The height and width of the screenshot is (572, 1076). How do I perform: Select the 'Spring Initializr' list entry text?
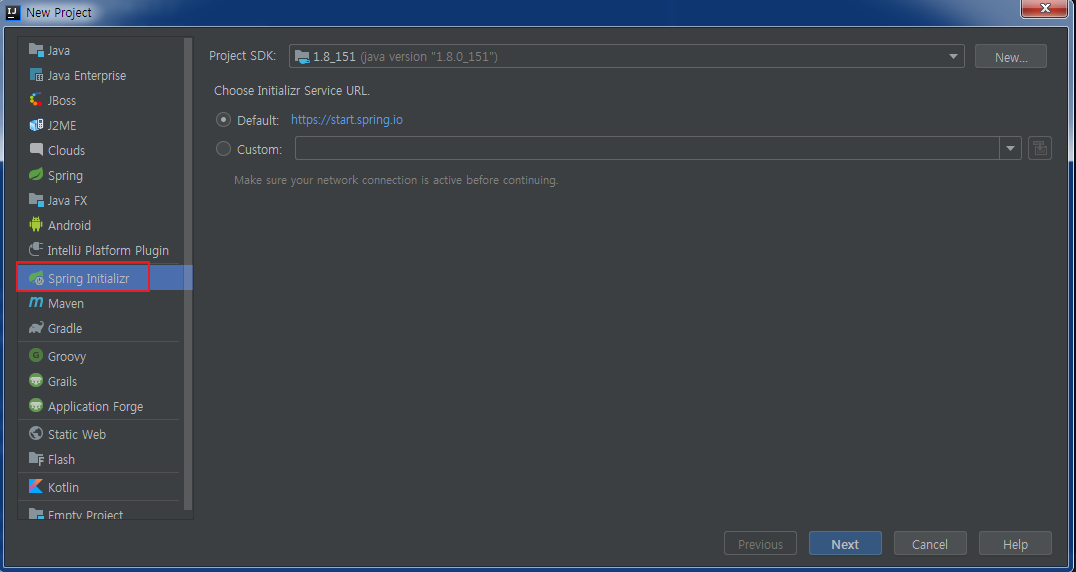89,278
